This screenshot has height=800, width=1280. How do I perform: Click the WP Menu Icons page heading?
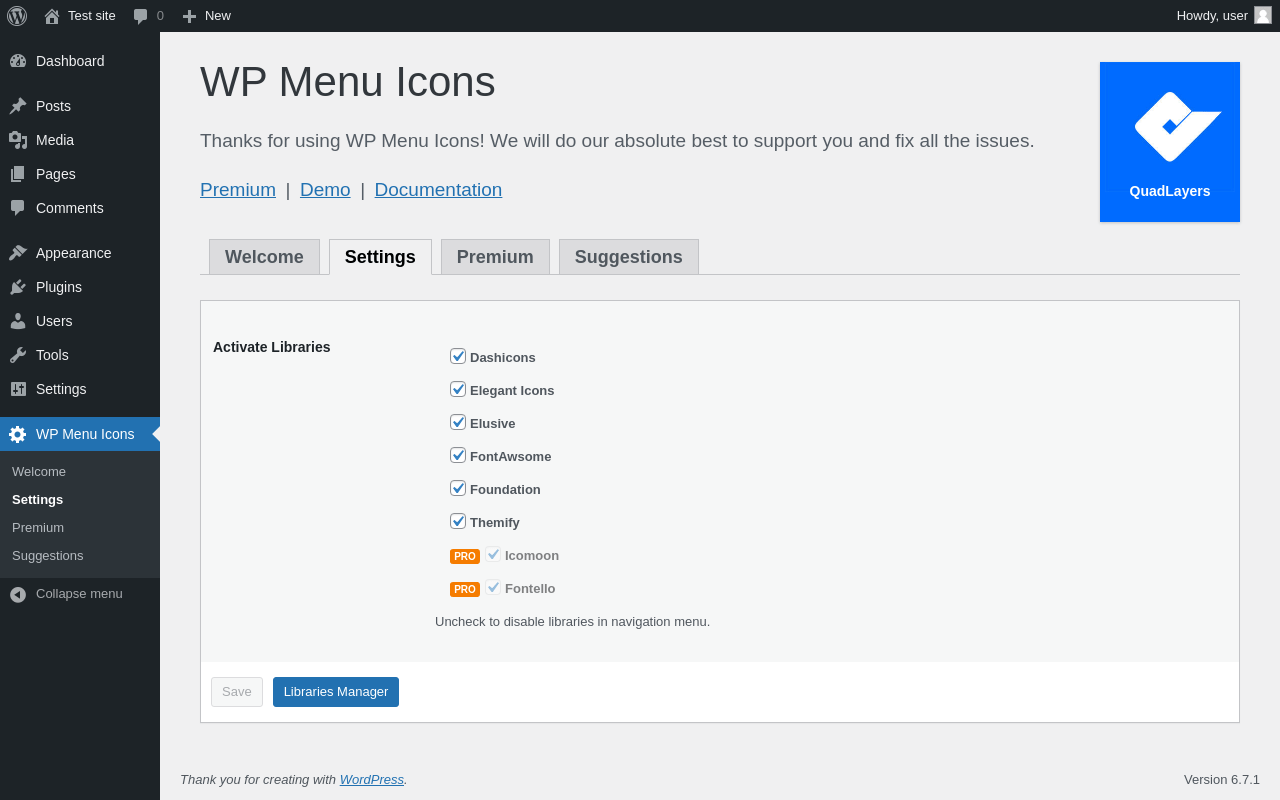[348, 82]
